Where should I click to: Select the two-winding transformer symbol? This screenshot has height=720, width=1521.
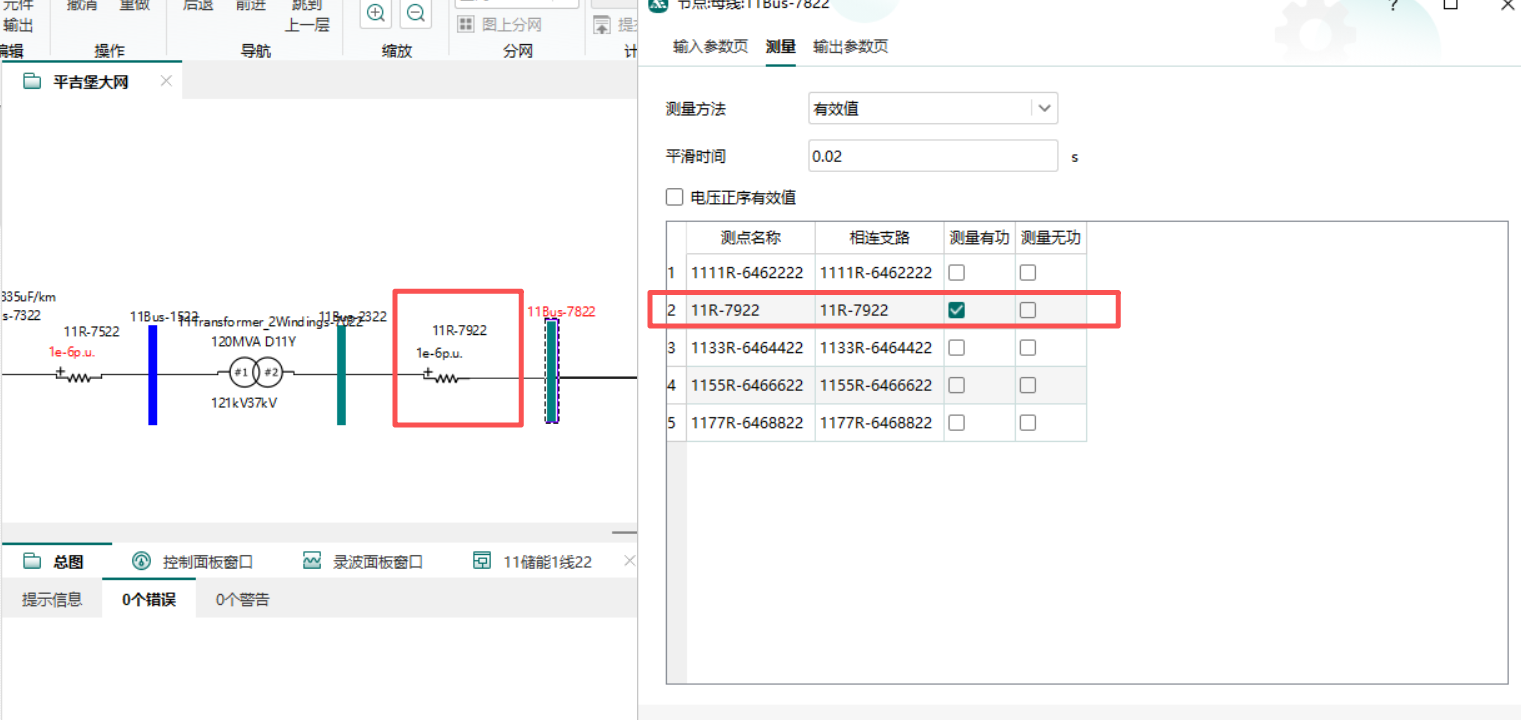[x=254, y=374]
